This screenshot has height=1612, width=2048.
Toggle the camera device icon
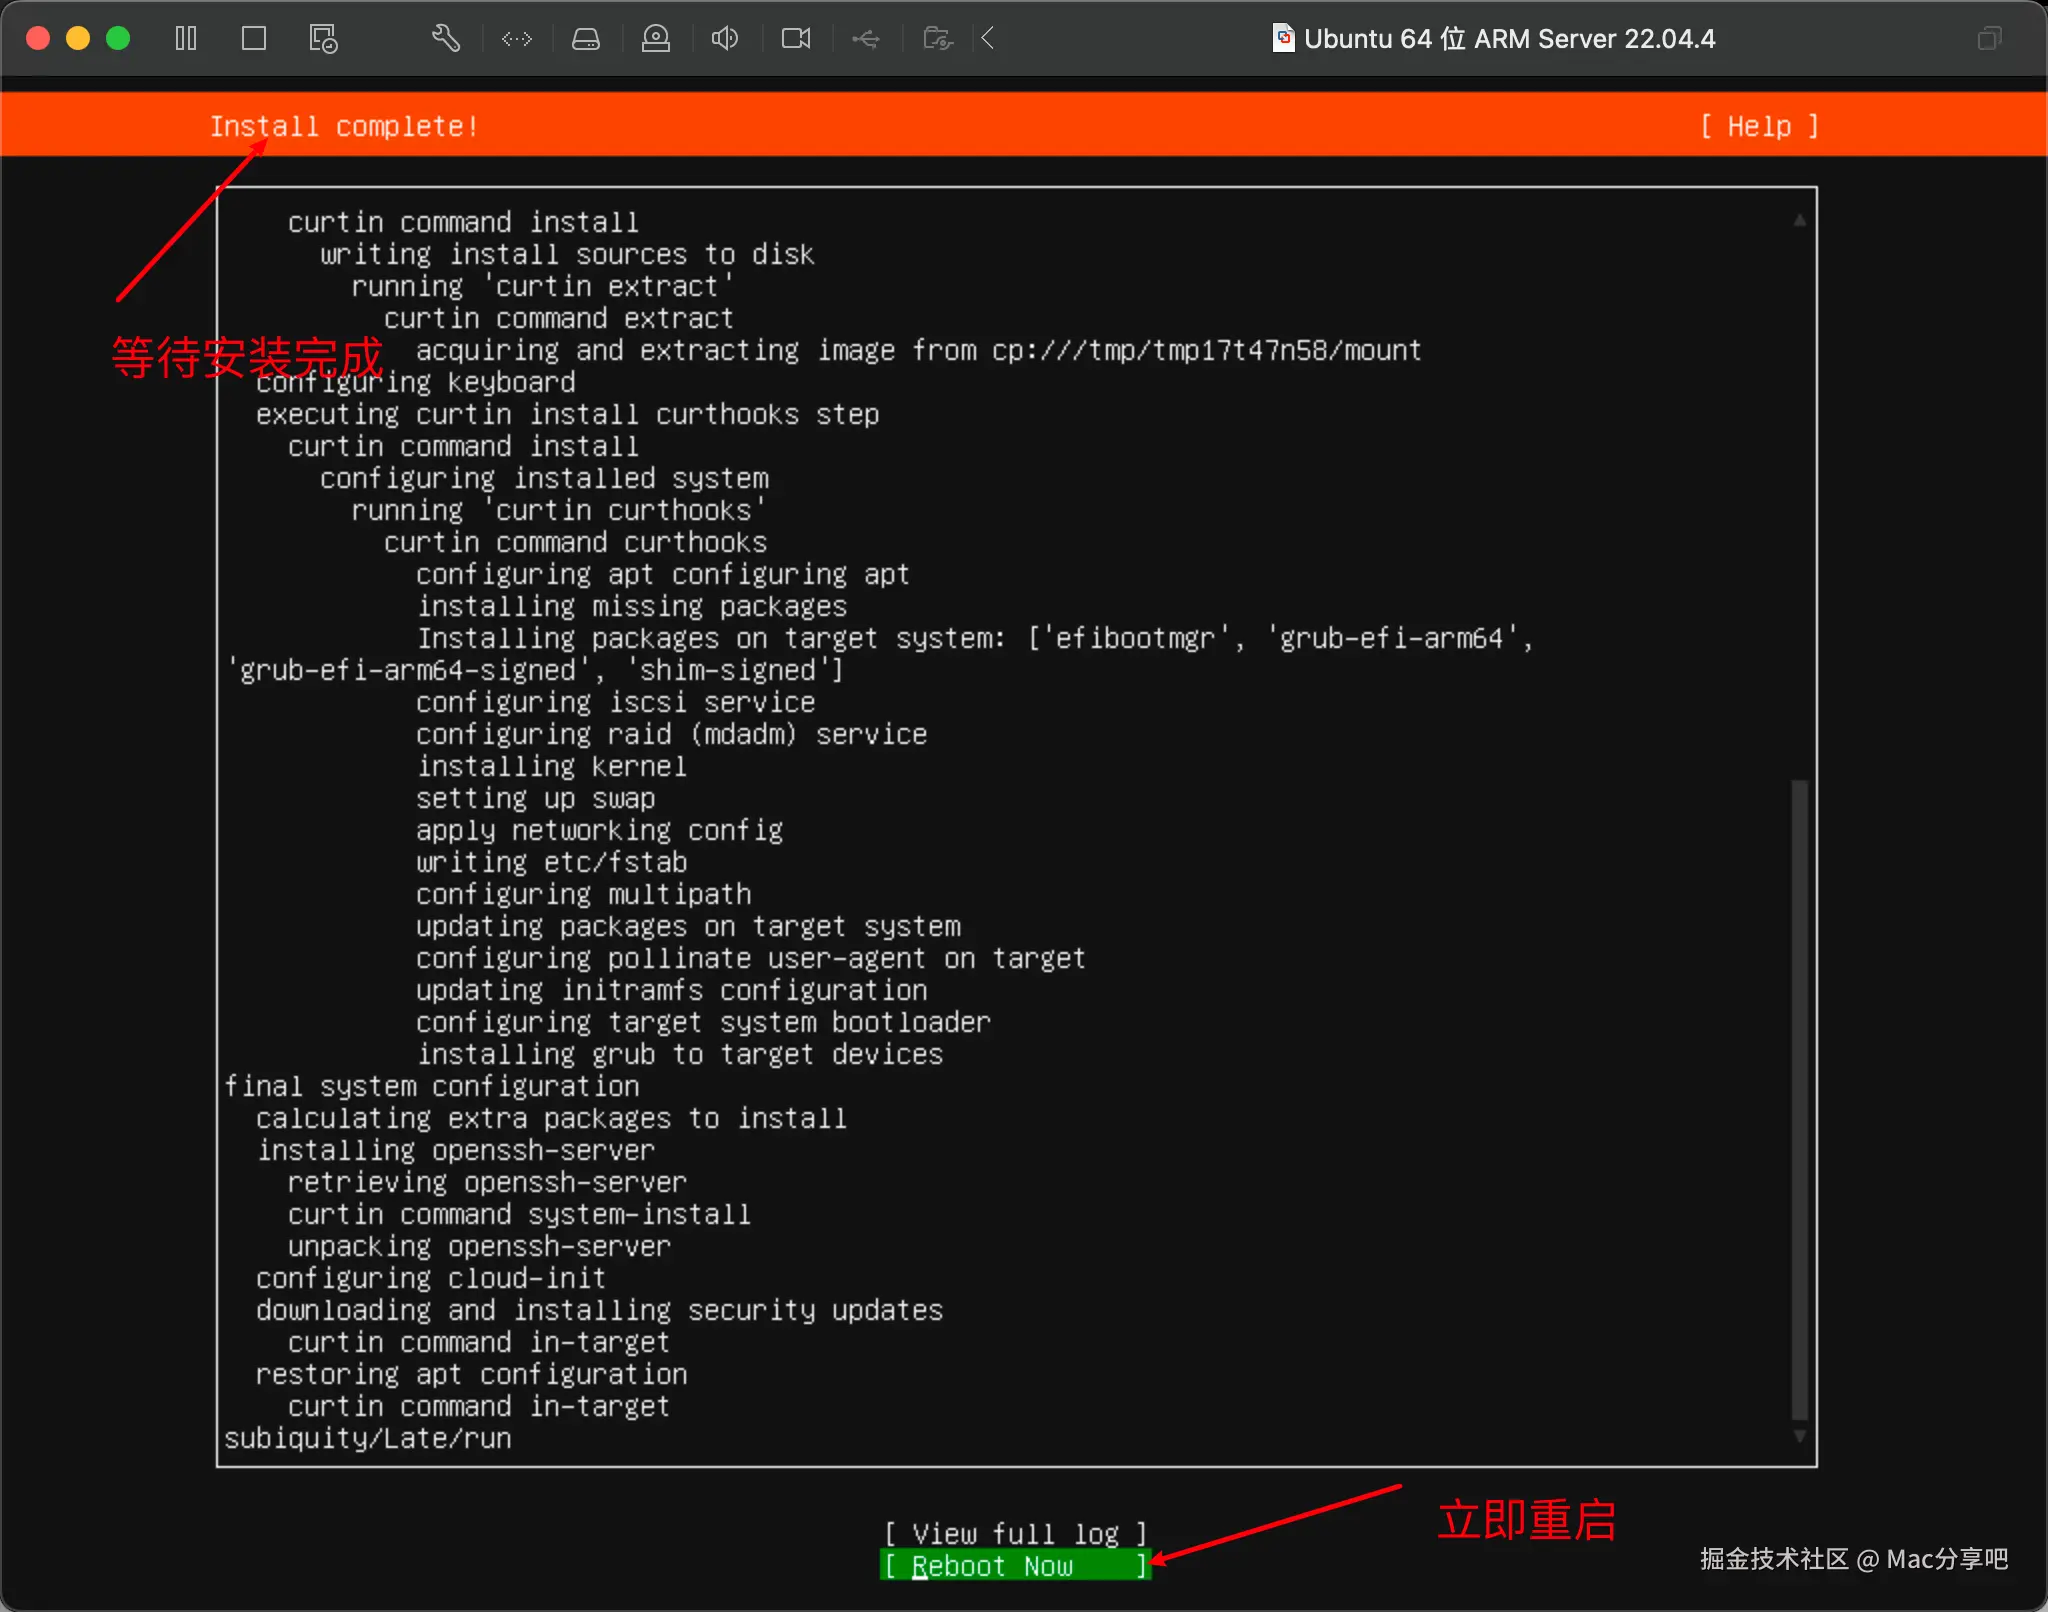click(x=796, y=39)
